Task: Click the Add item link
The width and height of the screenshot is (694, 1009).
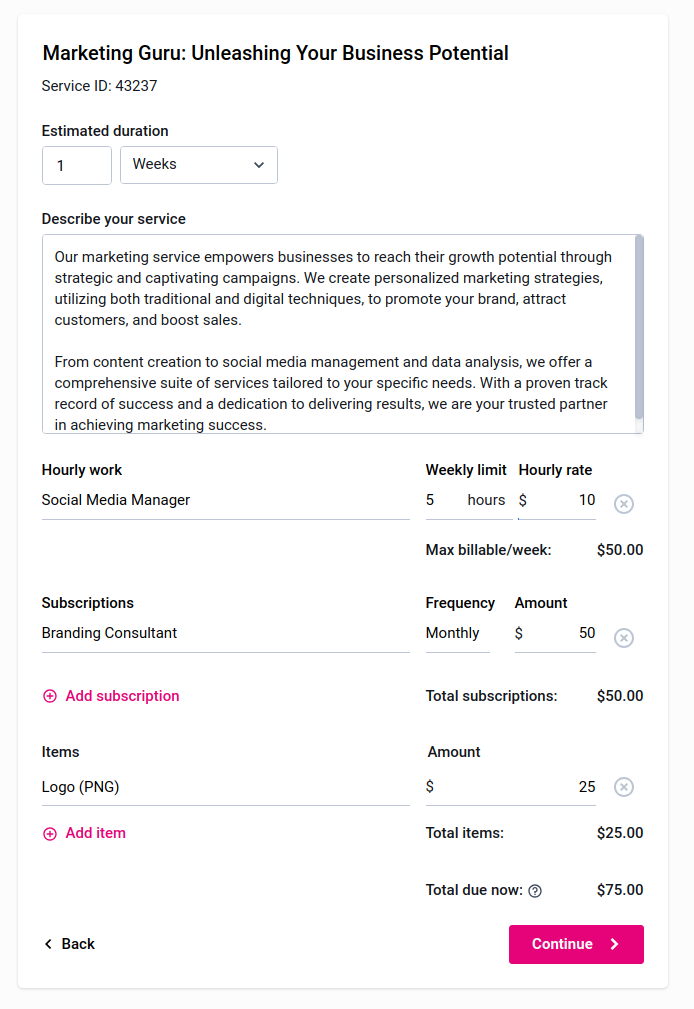Action: 95,833
